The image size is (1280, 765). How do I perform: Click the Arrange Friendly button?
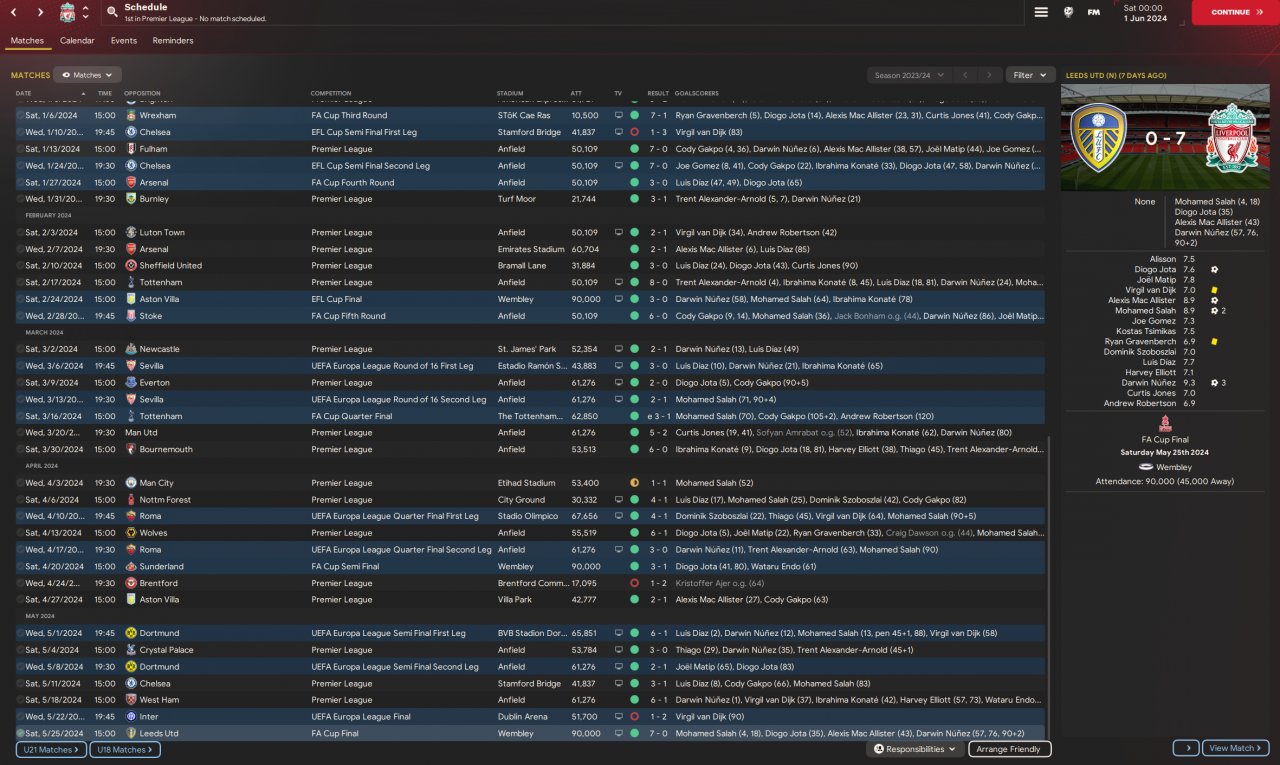click(x=1009, y=749)
